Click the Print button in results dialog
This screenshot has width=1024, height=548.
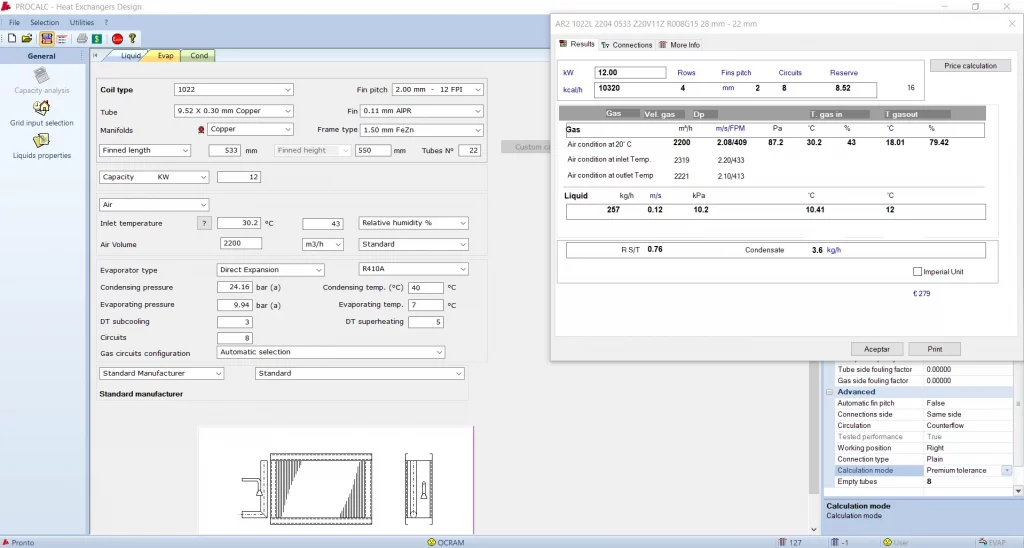[935, 349]
